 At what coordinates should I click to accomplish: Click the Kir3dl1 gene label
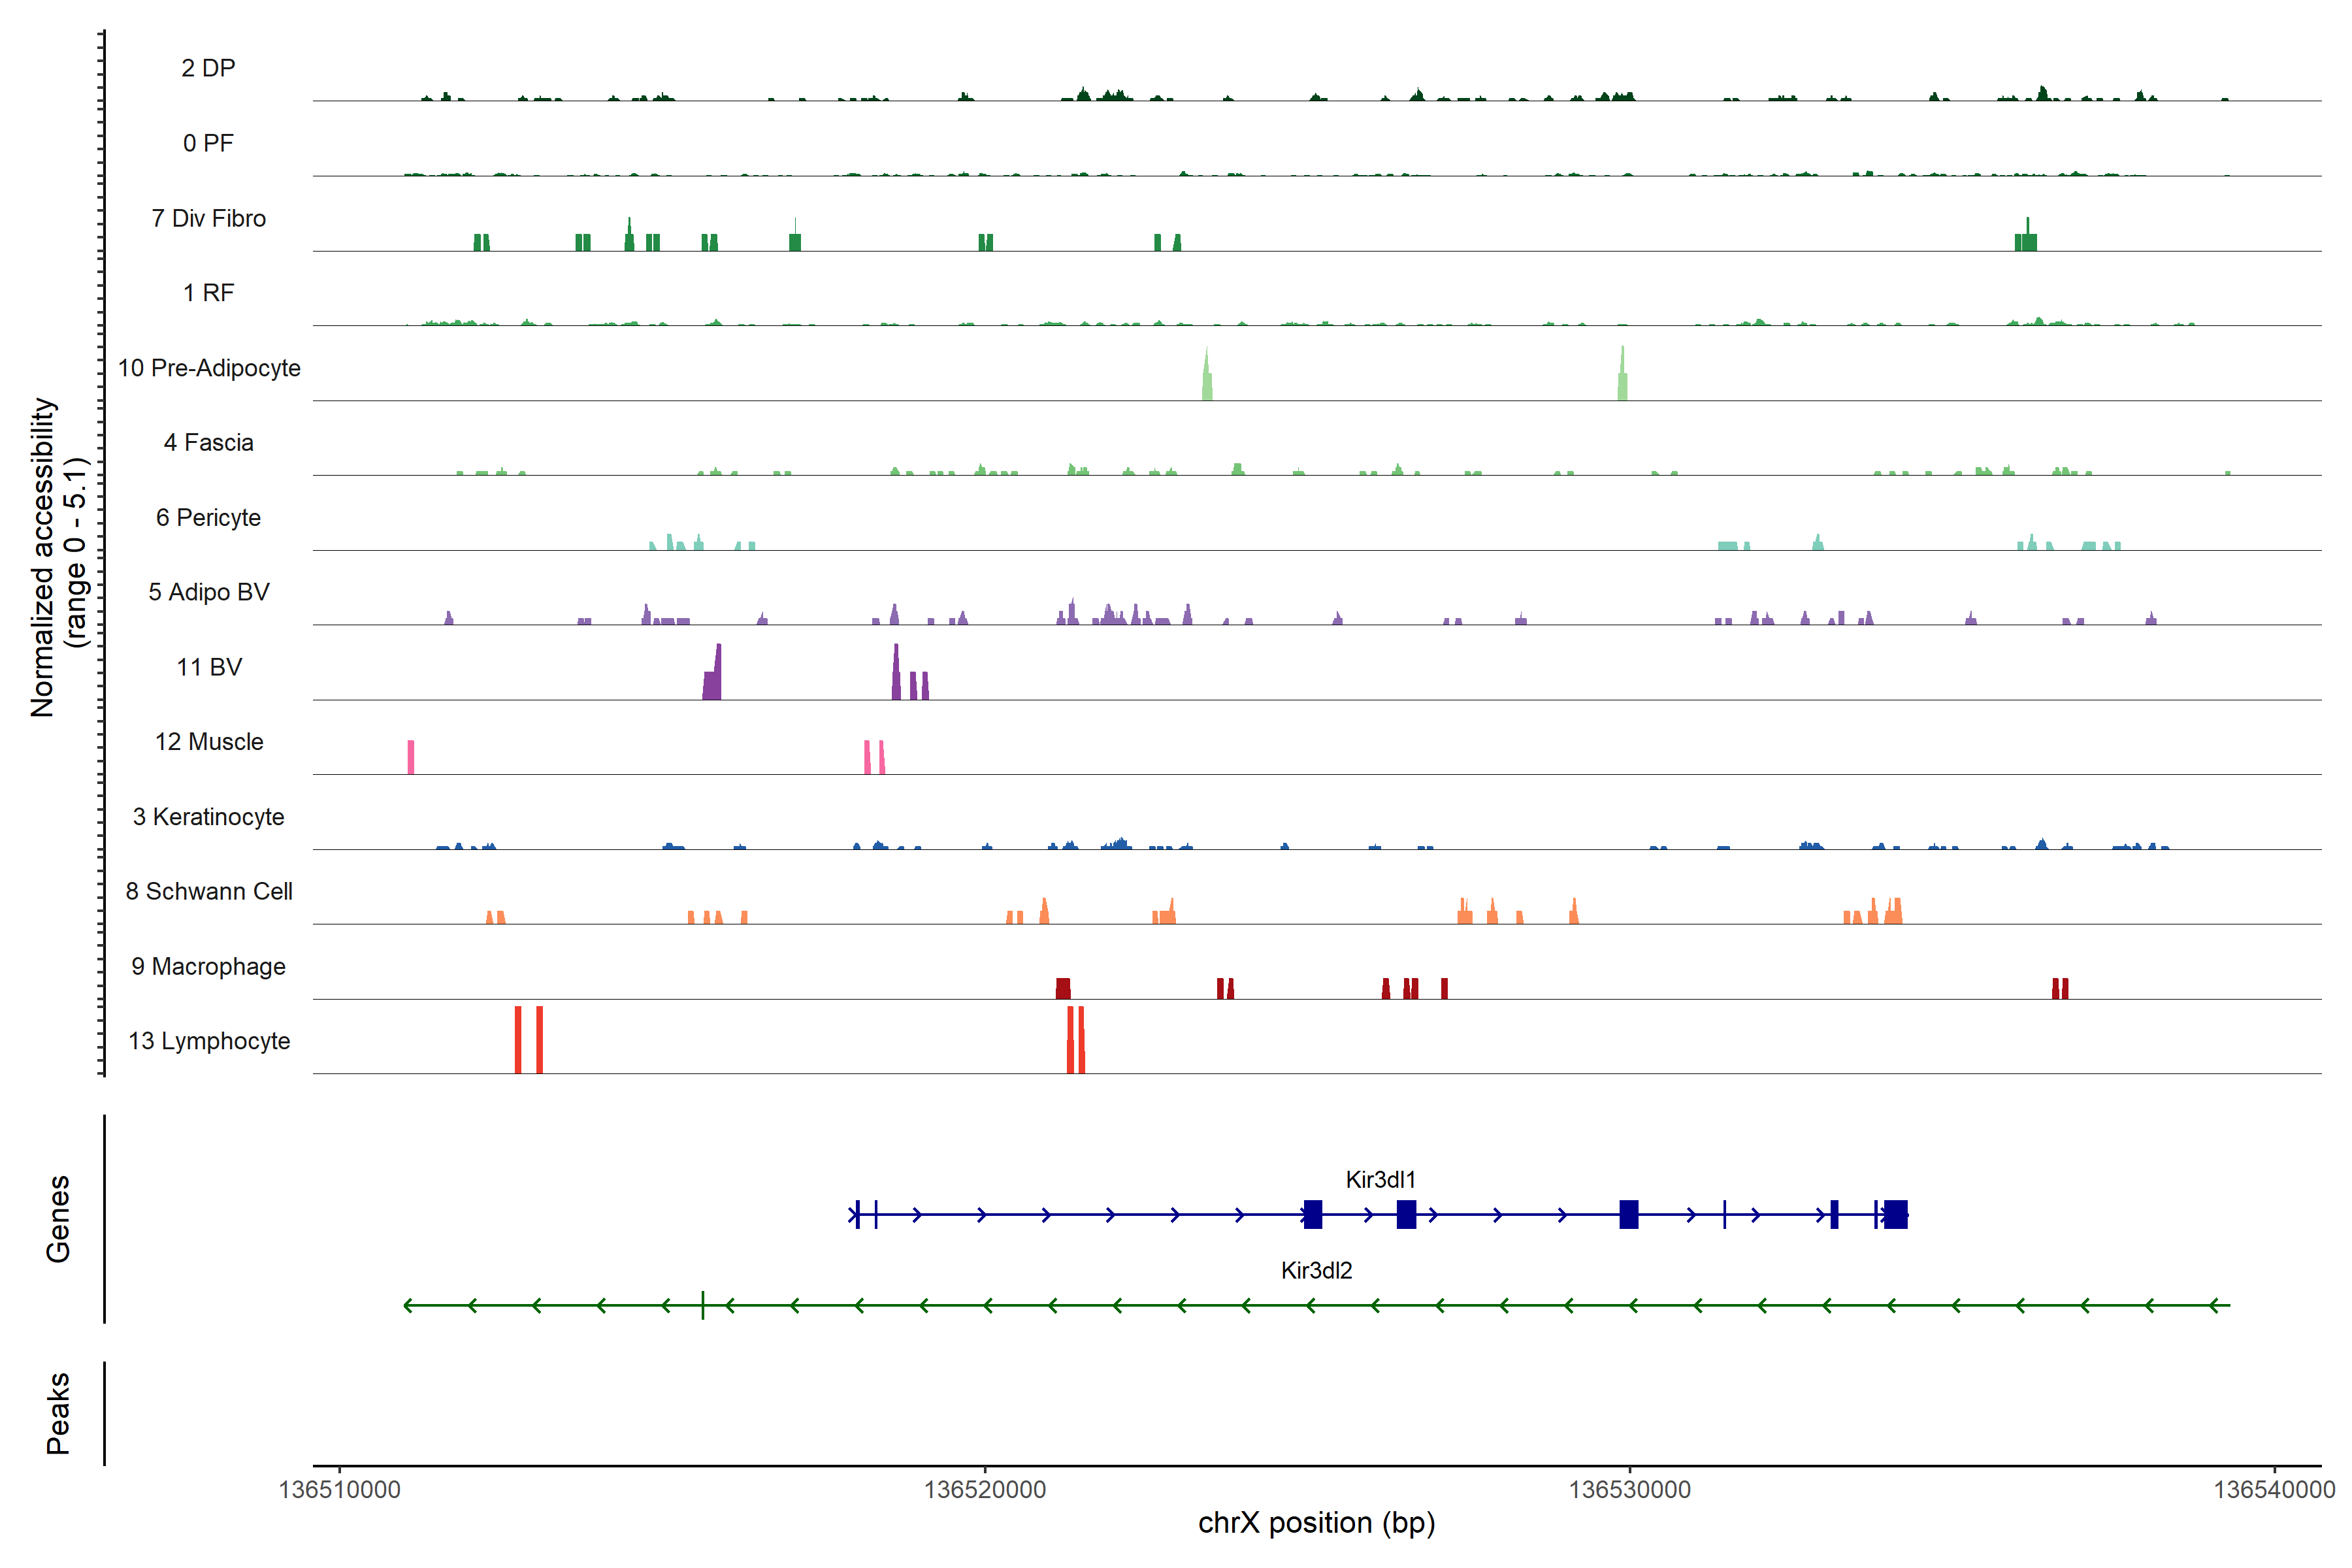click(1380, 1179)
